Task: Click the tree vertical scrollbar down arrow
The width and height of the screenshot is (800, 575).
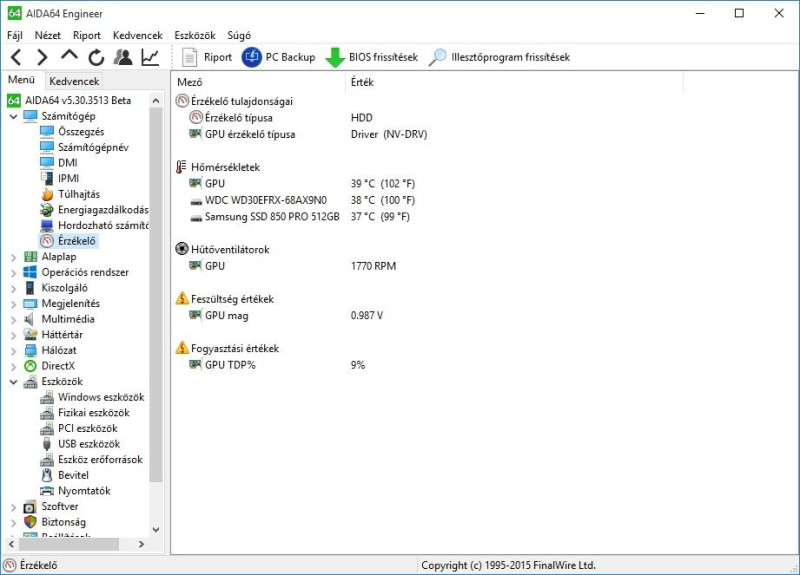Action: pyautogui.click(x=156, y=530)
